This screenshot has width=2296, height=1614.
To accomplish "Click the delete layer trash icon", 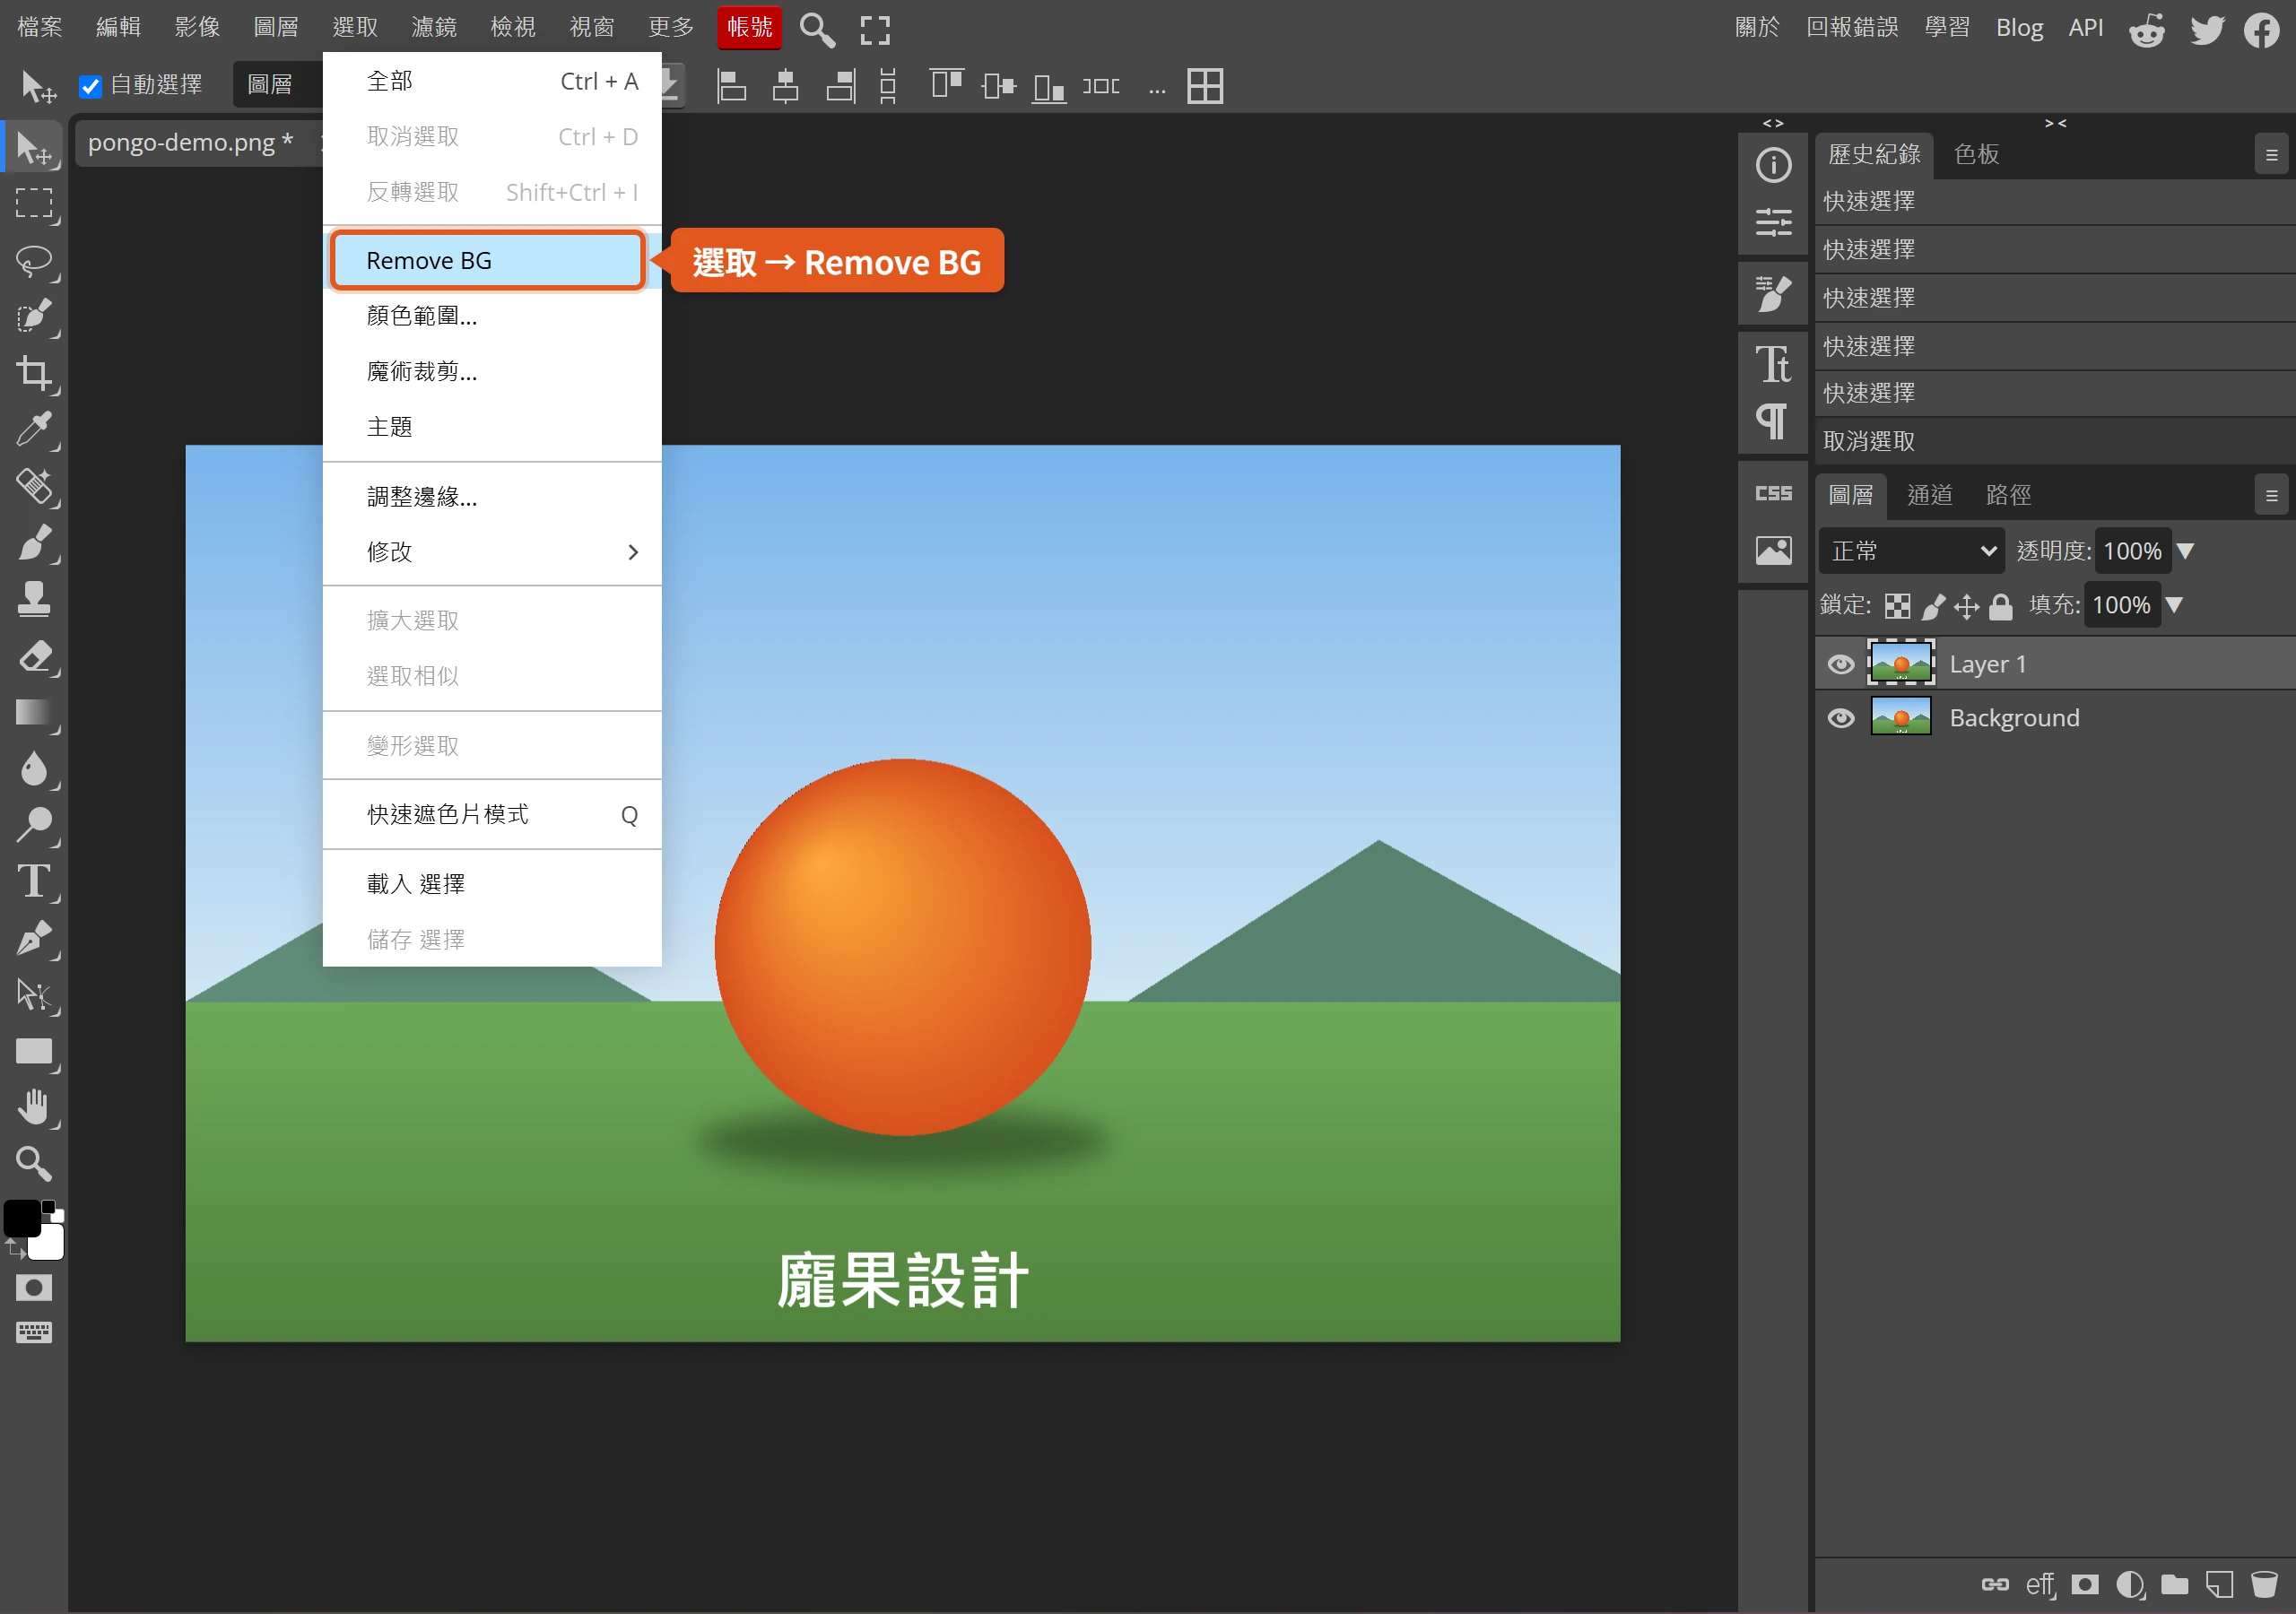I will click(2264, 1584).
